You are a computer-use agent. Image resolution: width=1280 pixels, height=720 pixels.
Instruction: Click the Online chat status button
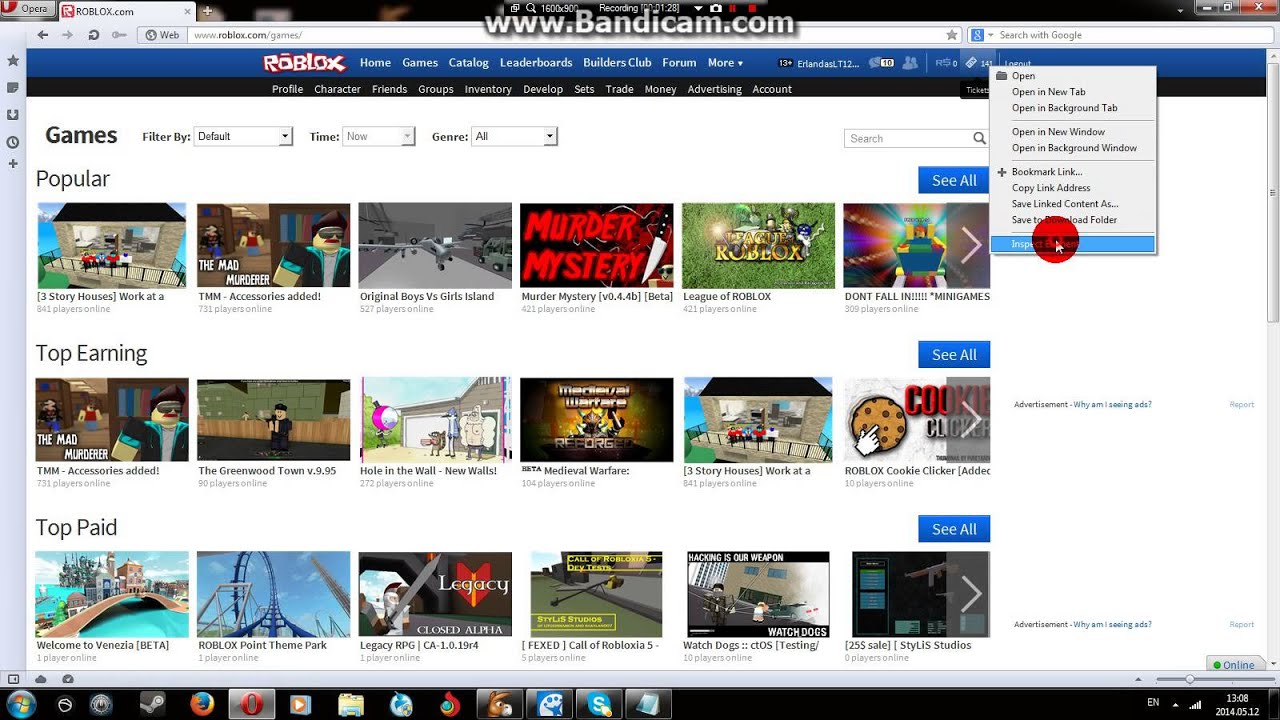coord(1234,665)
